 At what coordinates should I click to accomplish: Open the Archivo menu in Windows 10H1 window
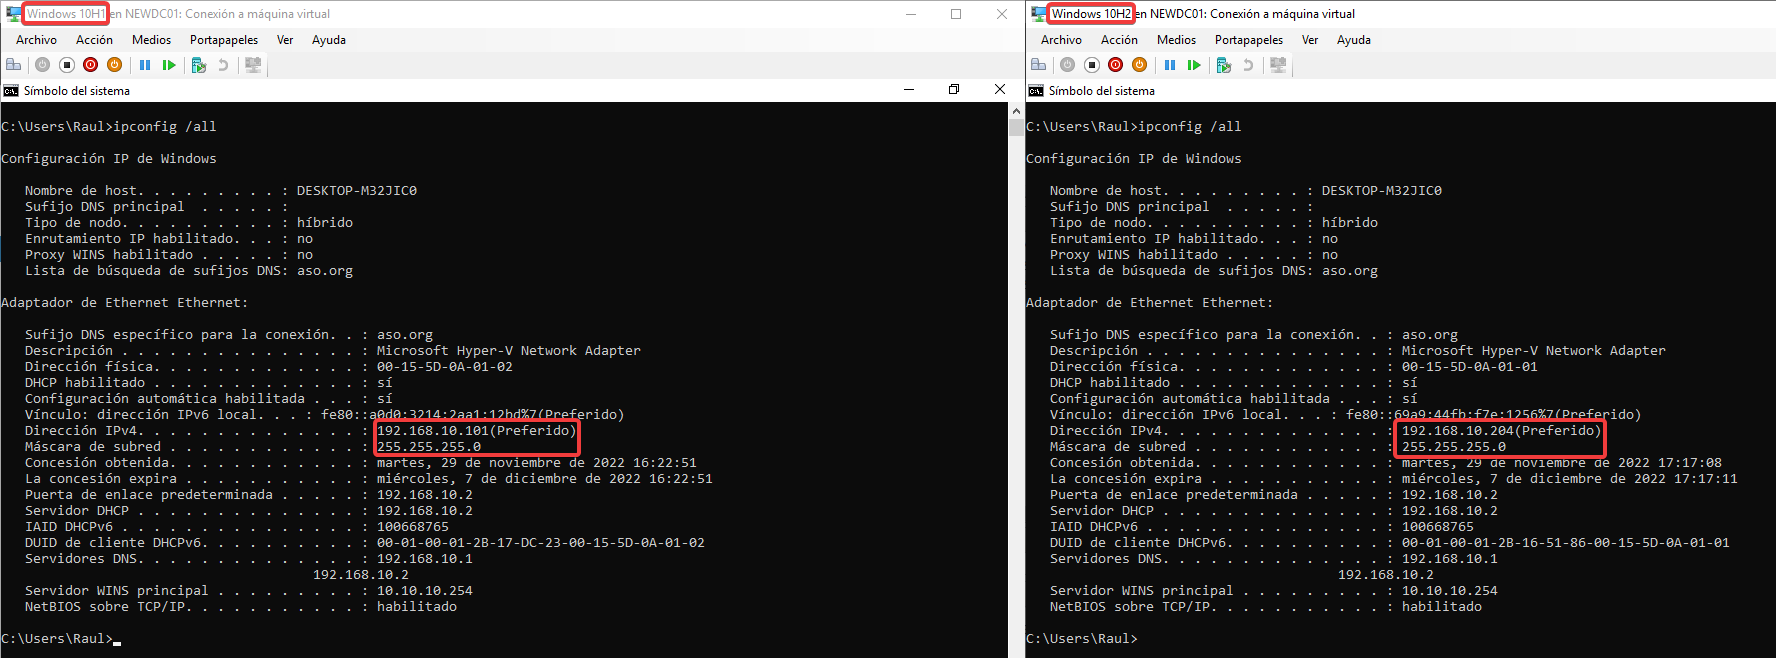point(36,40)
